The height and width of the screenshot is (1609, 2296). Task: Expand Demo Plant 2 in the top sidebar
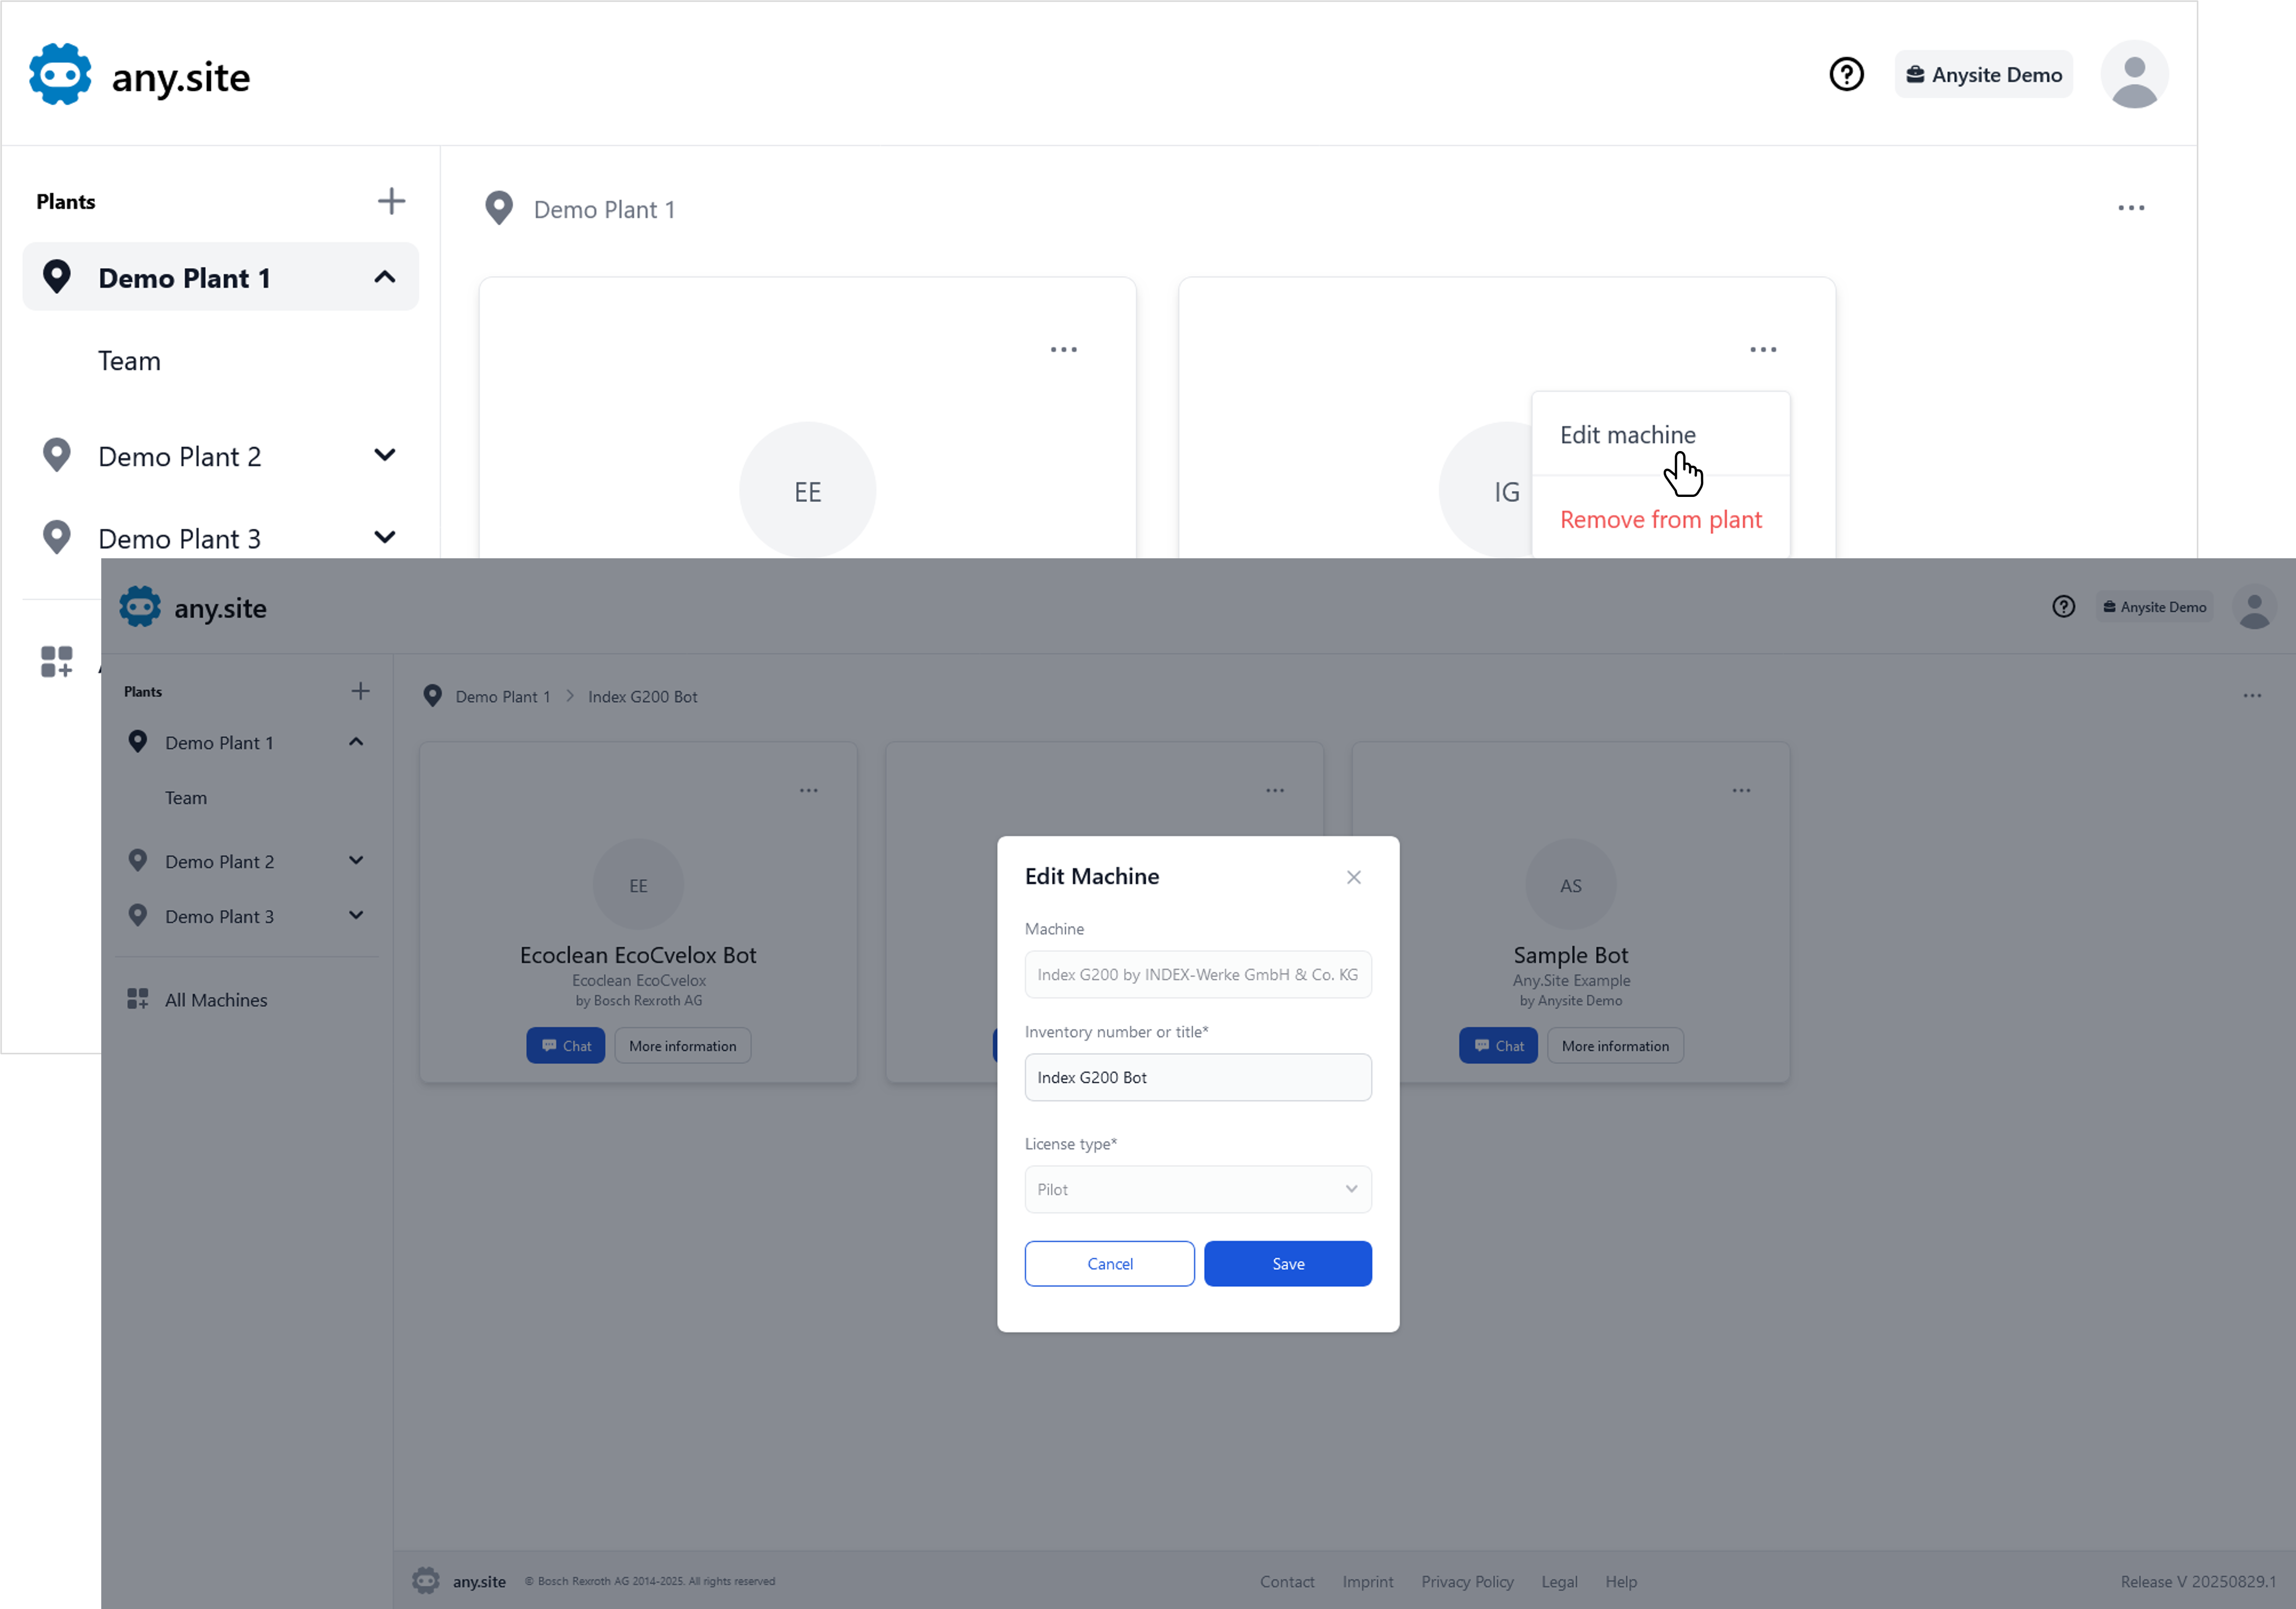pos(384,455)
